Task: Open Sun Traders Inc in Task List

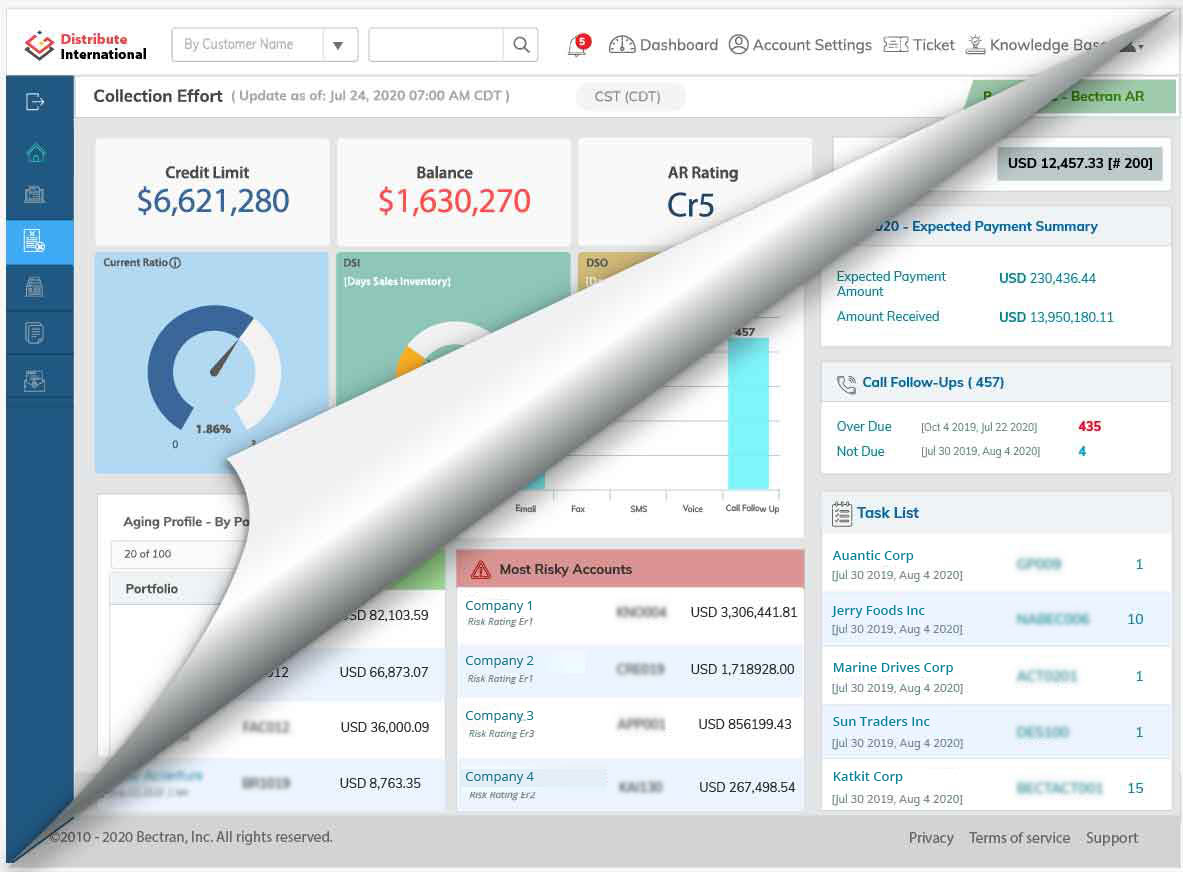Action: click(x=880, y=722)
